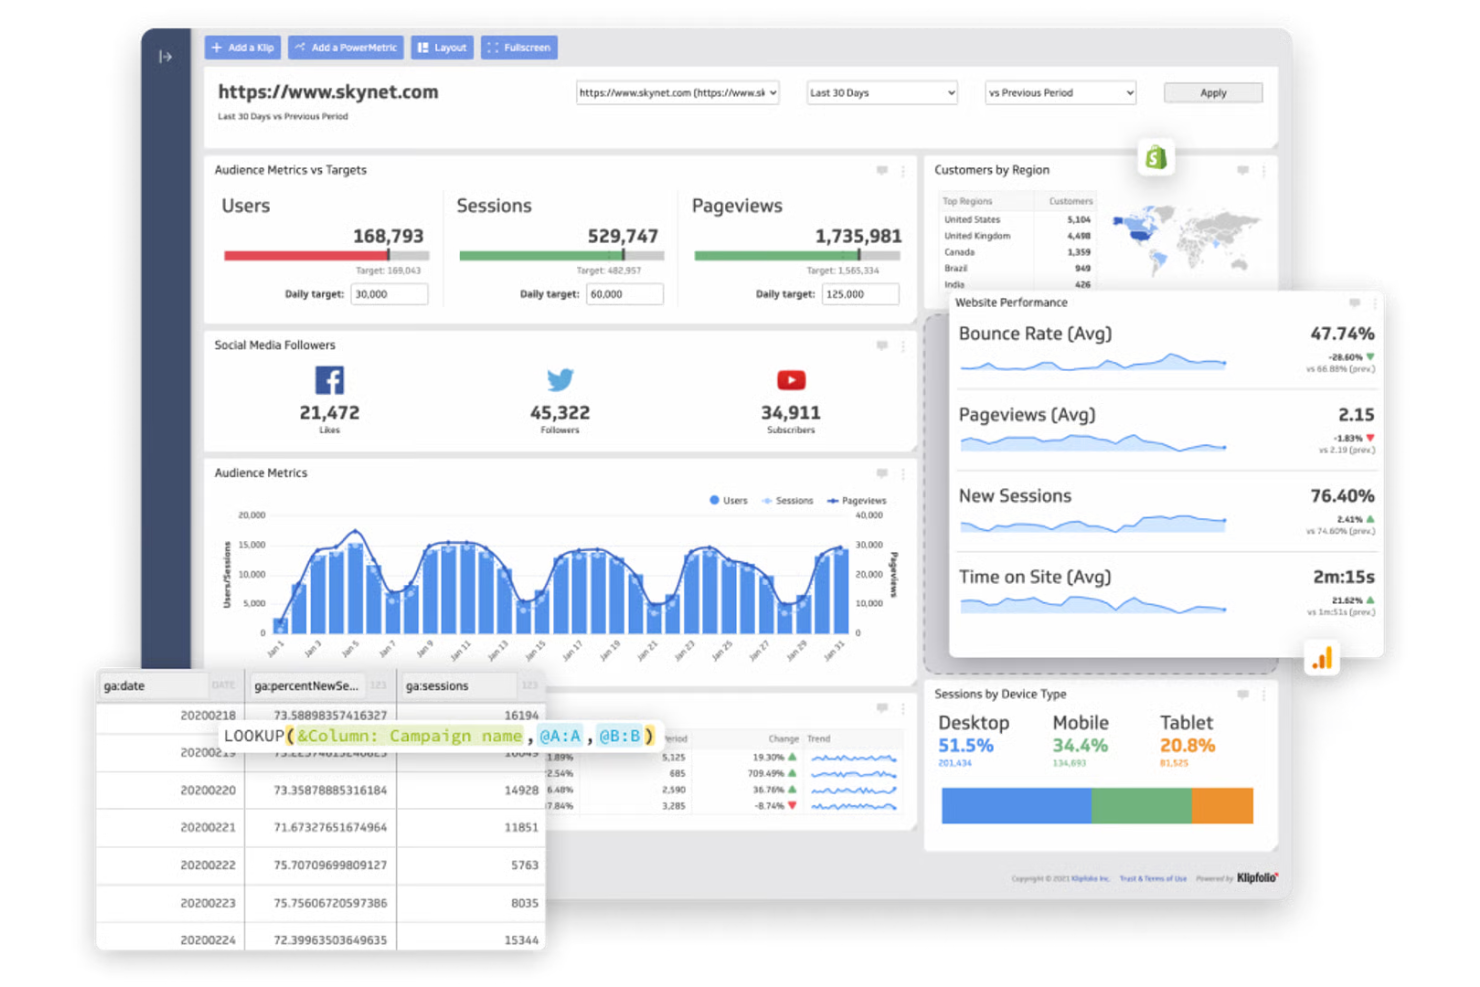1480x987 pixels.
Task: Open the Last 30 Days dropdown
Action: 881,92
